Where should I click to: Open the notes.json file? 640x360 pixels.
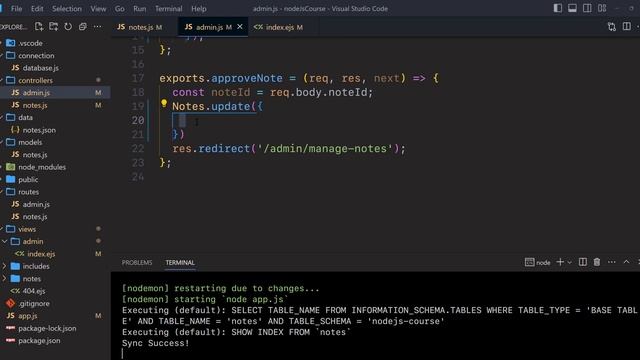tap(39, 130)
